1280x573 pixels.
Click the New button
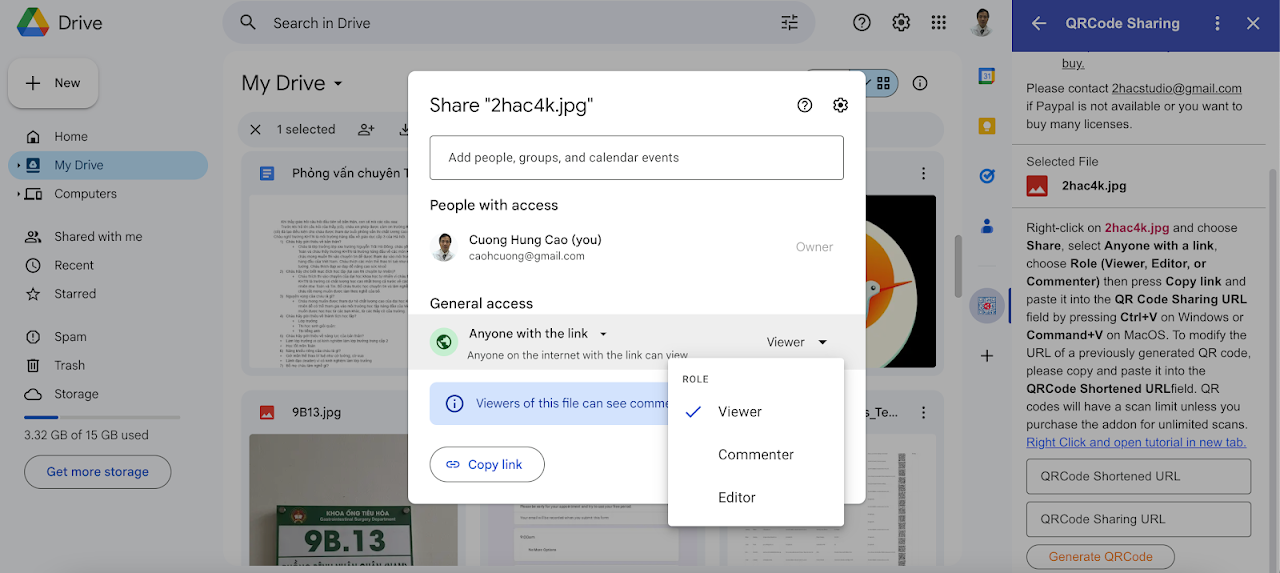(53, 83)
